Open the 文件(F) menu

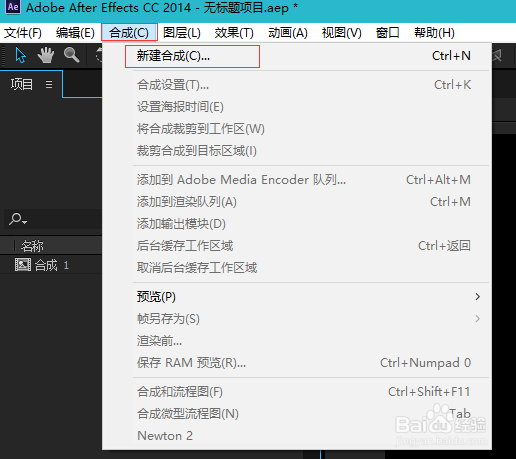click(x=23, y=33)
